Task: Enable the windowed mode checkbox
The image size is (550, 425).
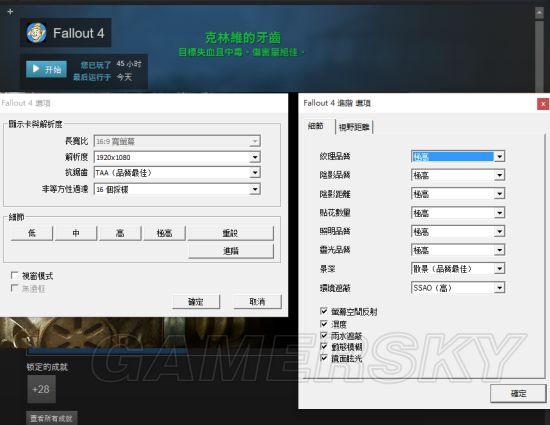Action: pyautogui.click(x=14, y=275)
